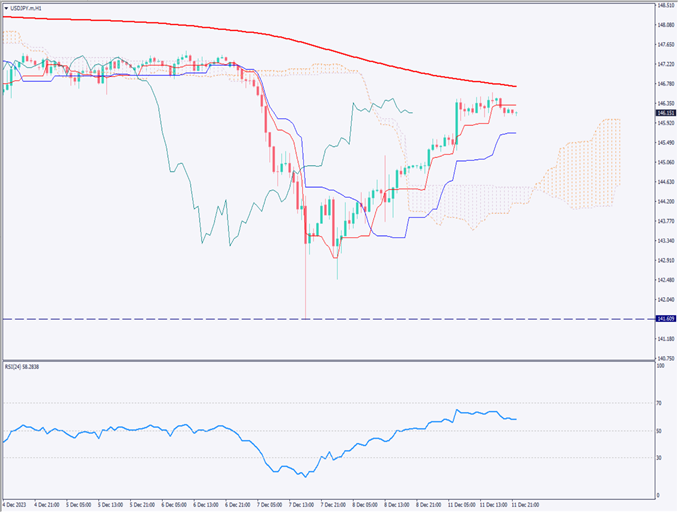This screenshot has width=678, height=512.
Task: Select the current price tag 146.151
Action: (664, 113)
